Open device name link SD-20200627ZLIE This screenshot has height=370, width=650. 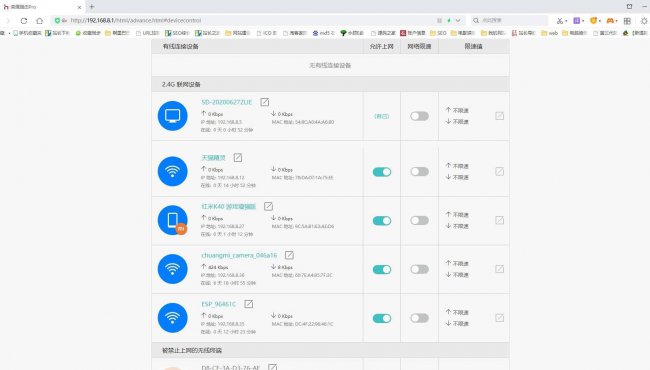(227, 102)
